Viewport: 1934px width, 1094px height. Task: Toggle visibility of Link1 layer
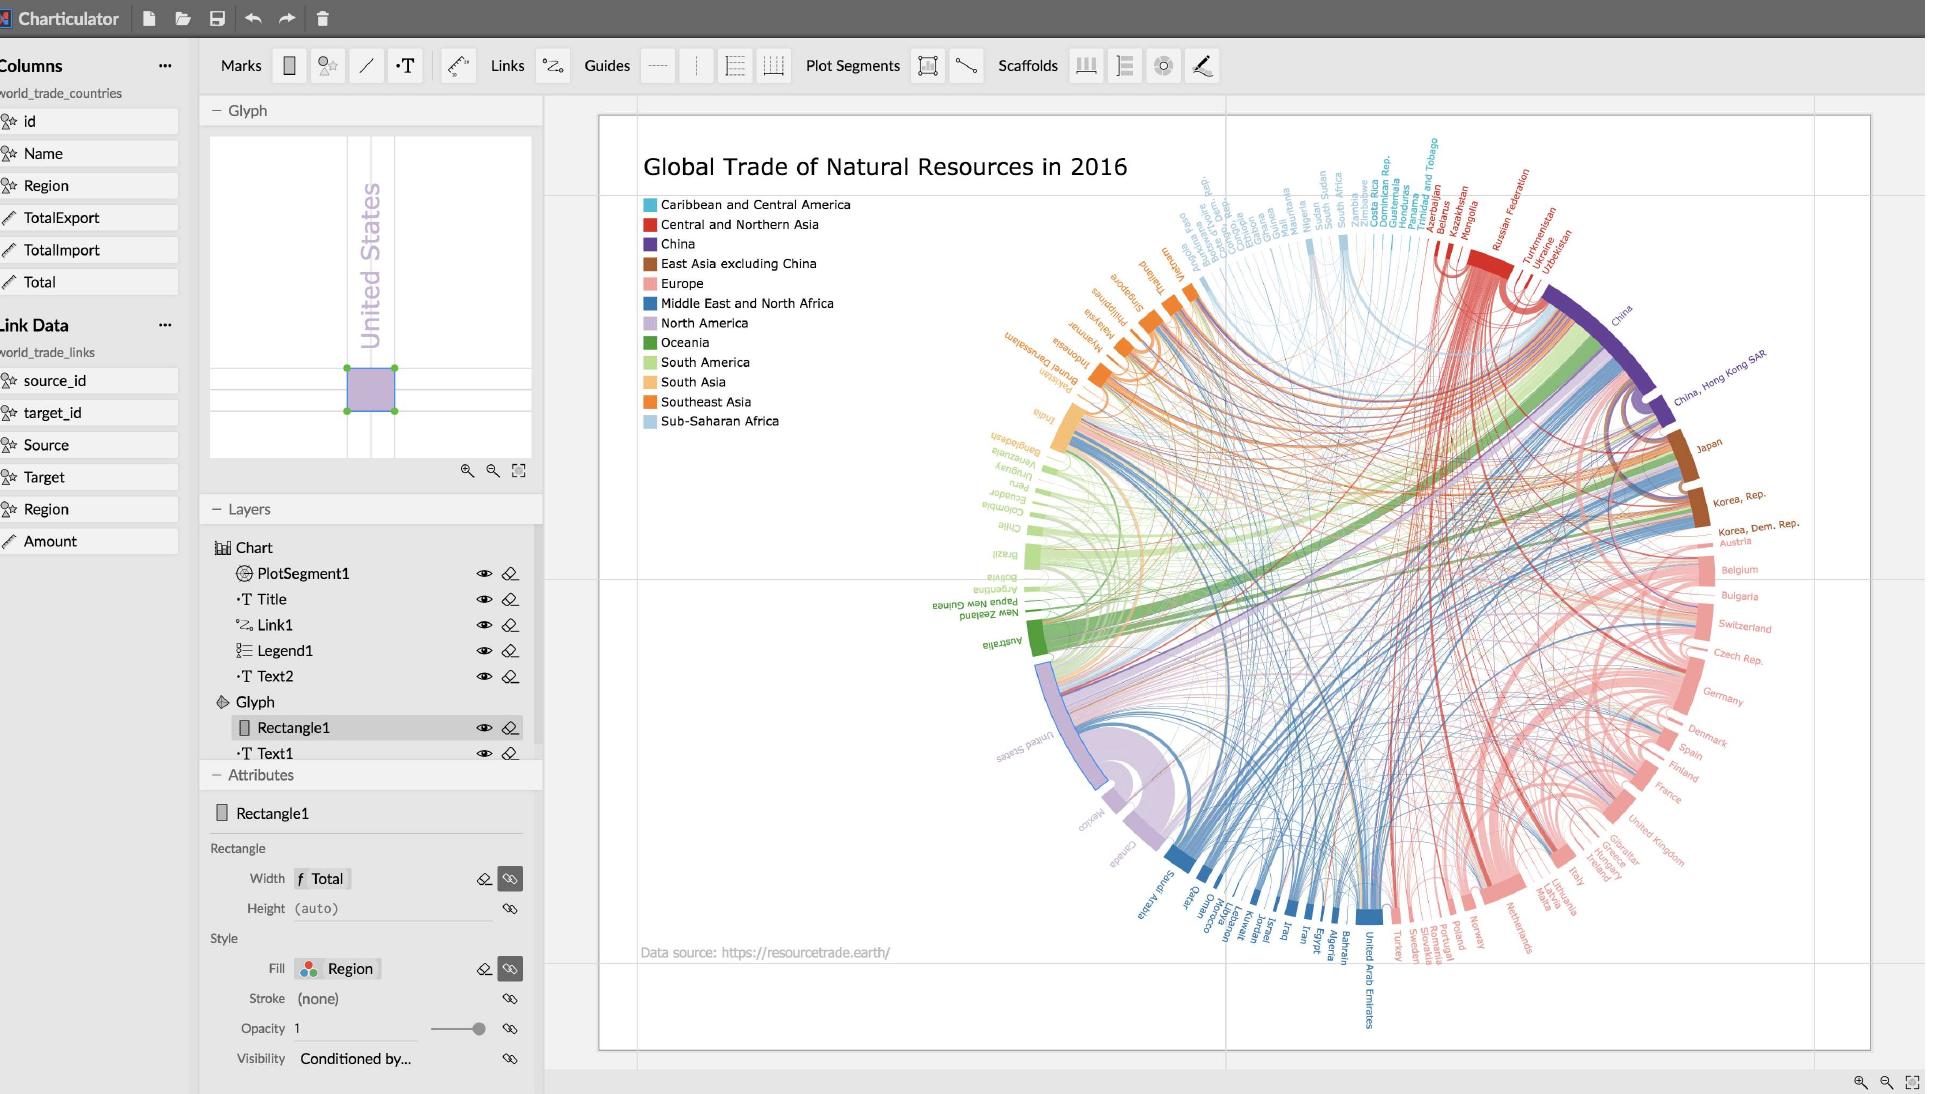click(484, 625)
